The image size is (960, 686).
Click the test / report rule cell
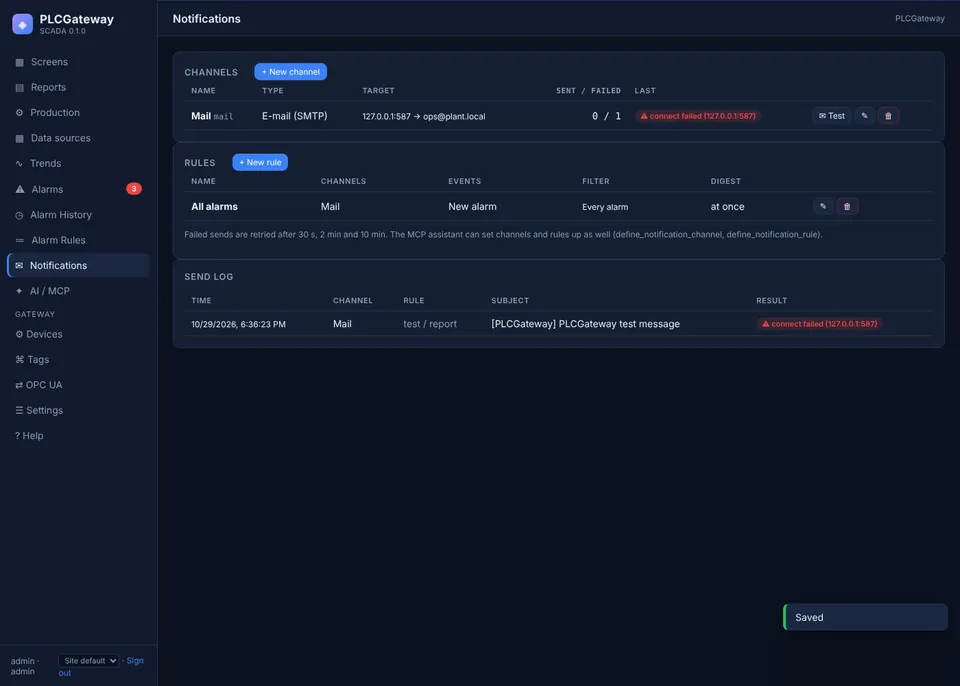pos(430,324)
